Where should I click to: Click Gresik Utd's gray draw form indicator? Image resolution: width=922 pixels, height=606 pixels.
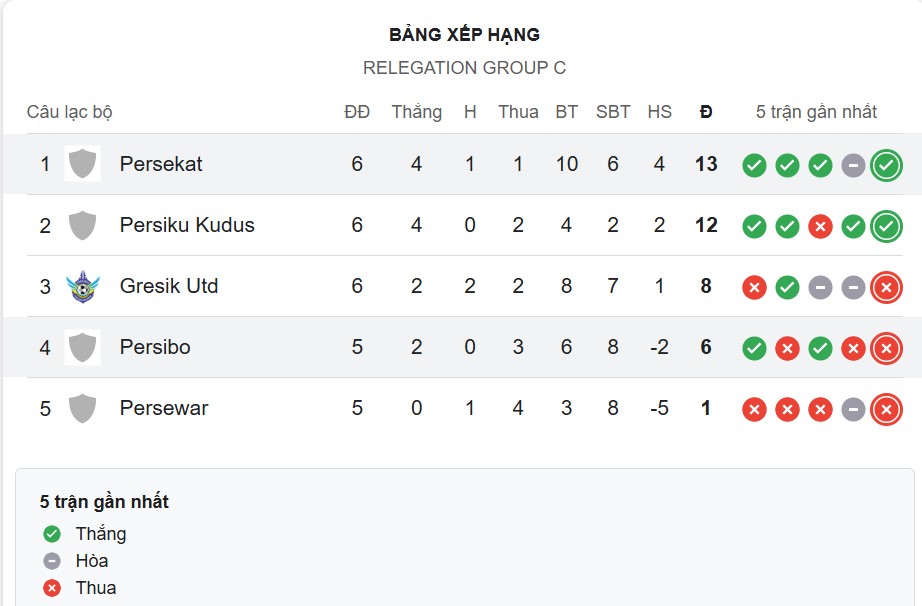click(820, 286)
